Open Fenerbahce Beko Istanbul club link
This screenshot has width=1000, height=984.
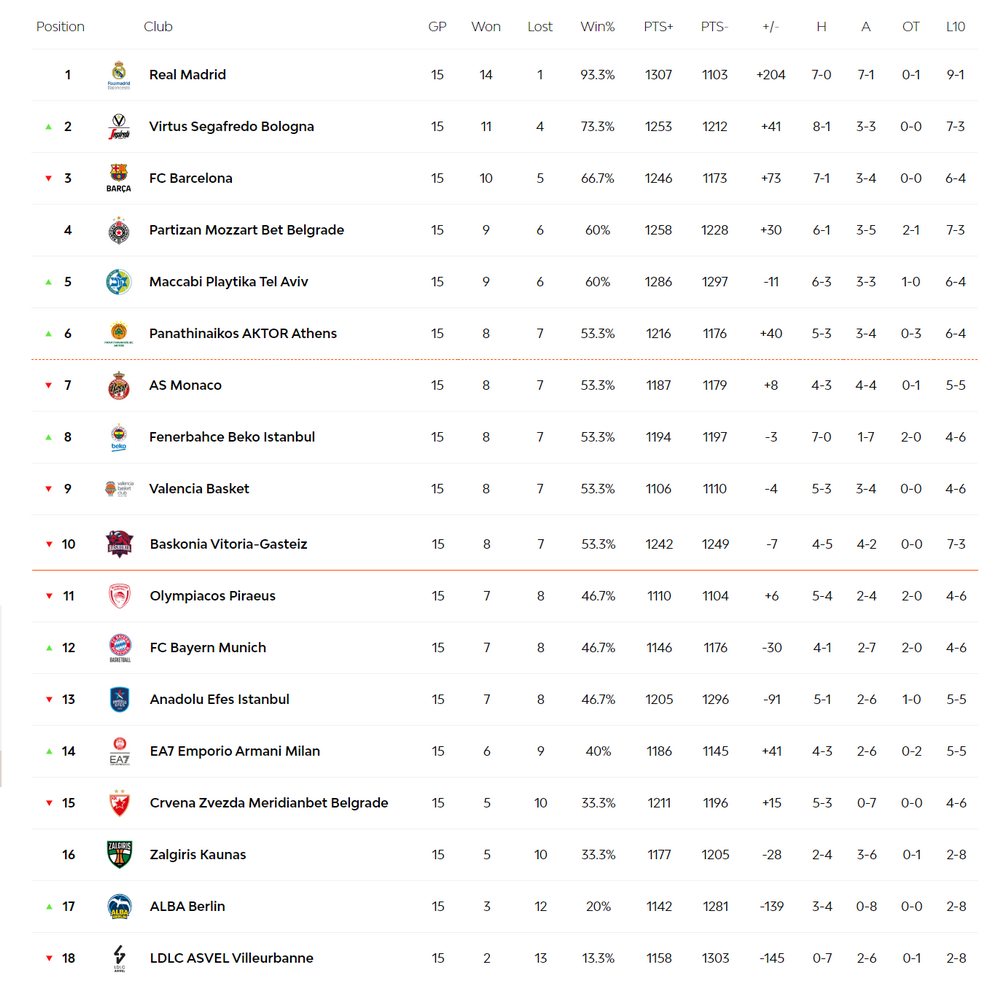[232, 437]
